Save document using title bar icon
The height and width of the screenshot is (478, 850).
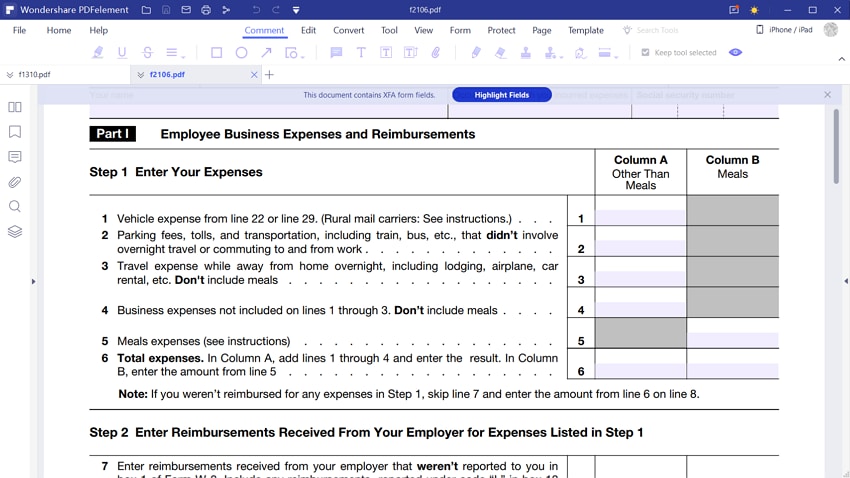[166, 10]
